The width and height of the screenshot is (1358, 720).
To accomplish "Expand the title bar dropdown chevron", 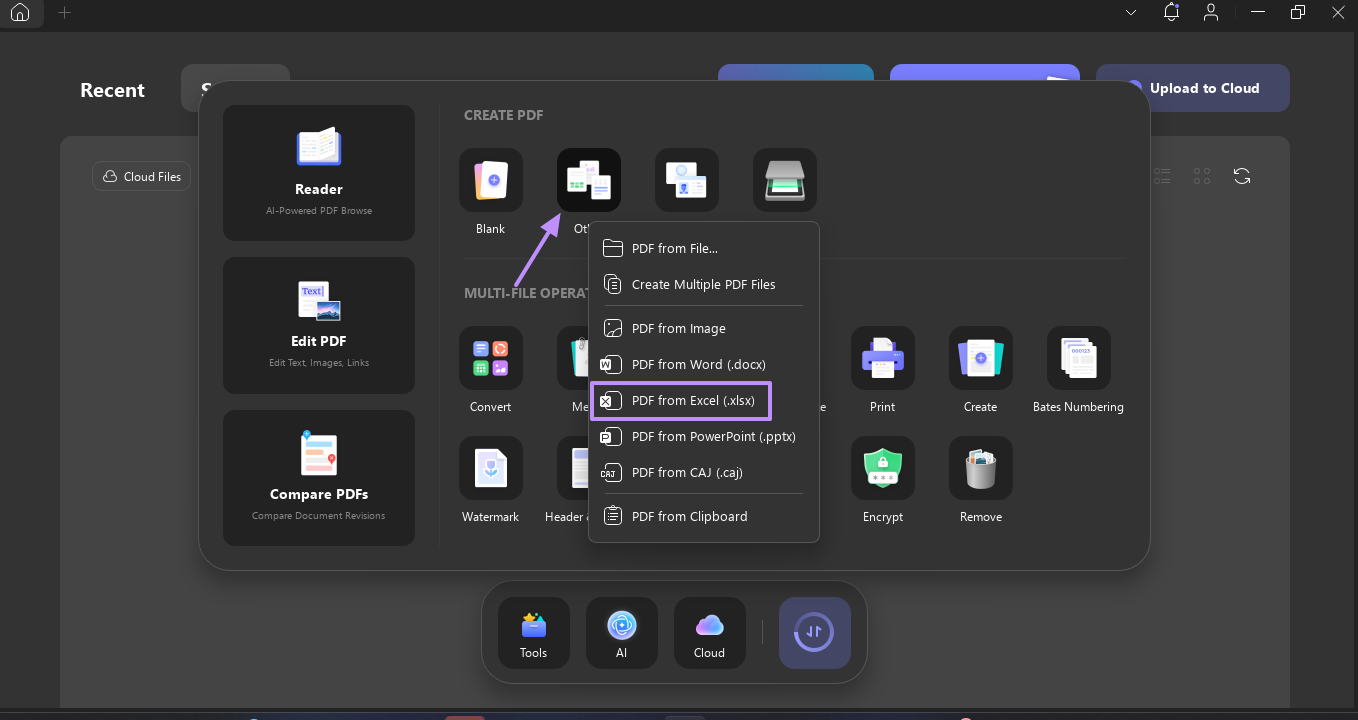I will point(1130,13).
